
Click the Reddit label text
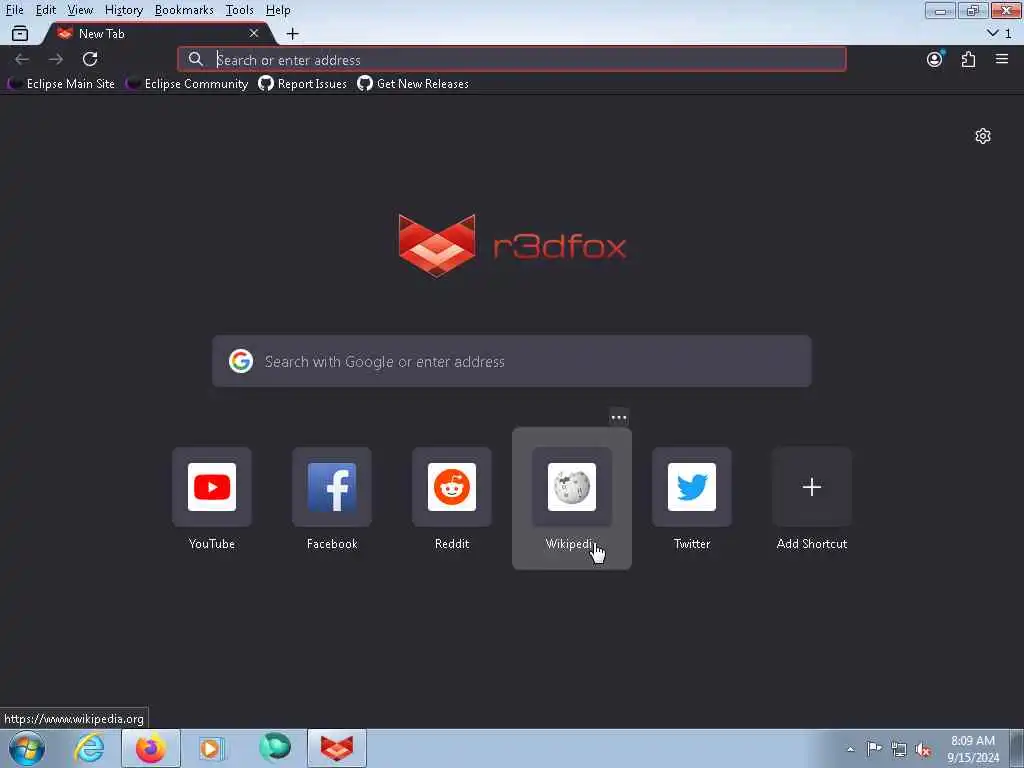point(452,543)
